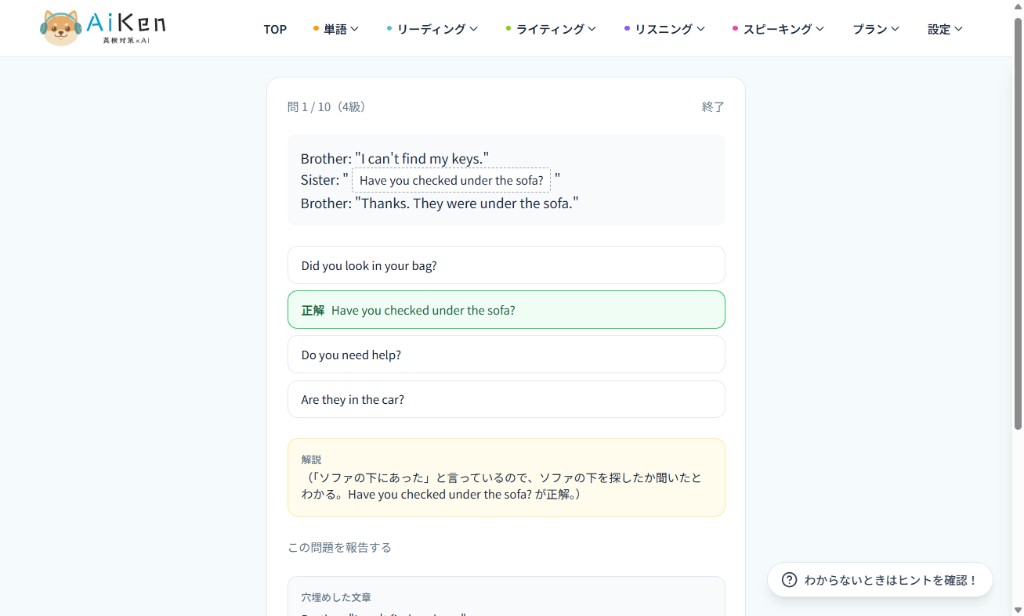Click 終了 to end the quiz
The height and width of the screenshot is (616, 1024).
tap(712, 106)
